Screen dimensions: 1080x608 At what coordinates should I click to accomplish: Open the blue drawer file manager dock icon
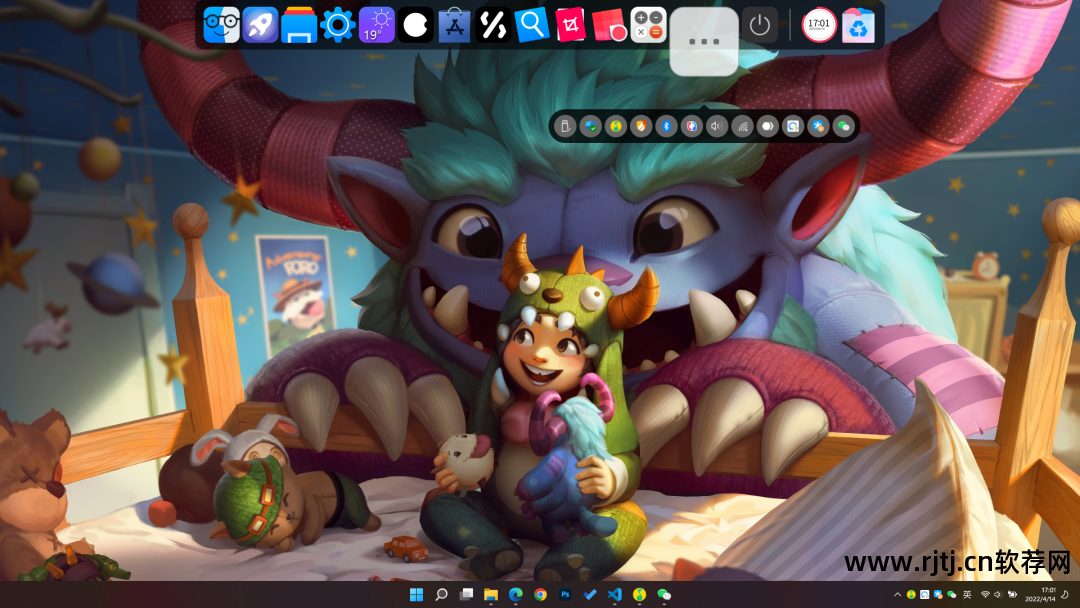click(x=299, y=25)
